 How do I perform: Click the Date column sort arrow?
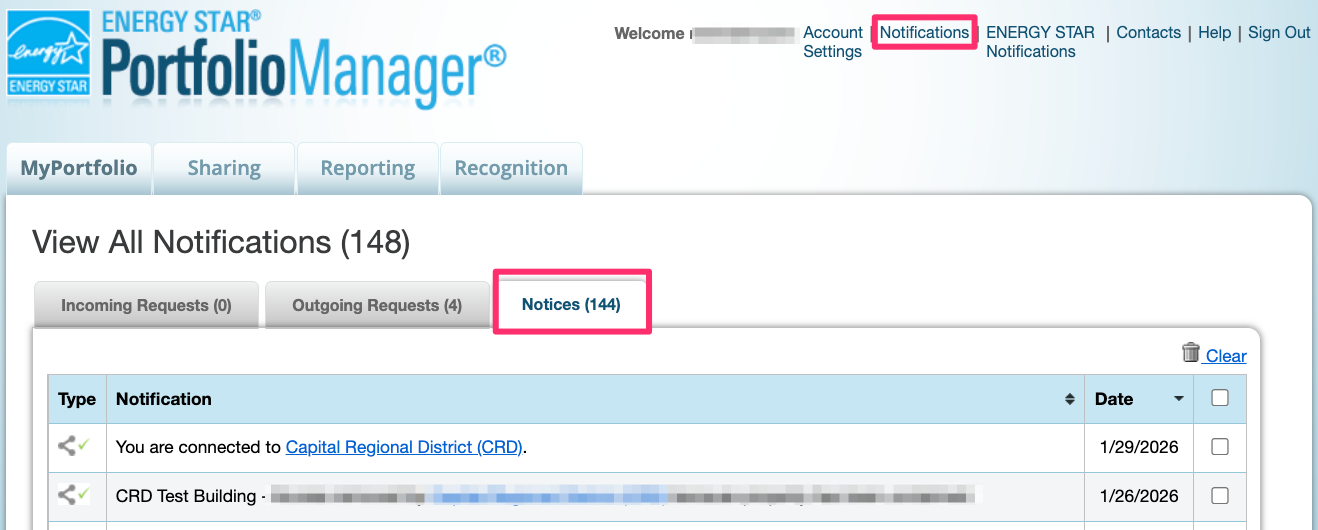pyautogui.click(x=1178, y=399)
